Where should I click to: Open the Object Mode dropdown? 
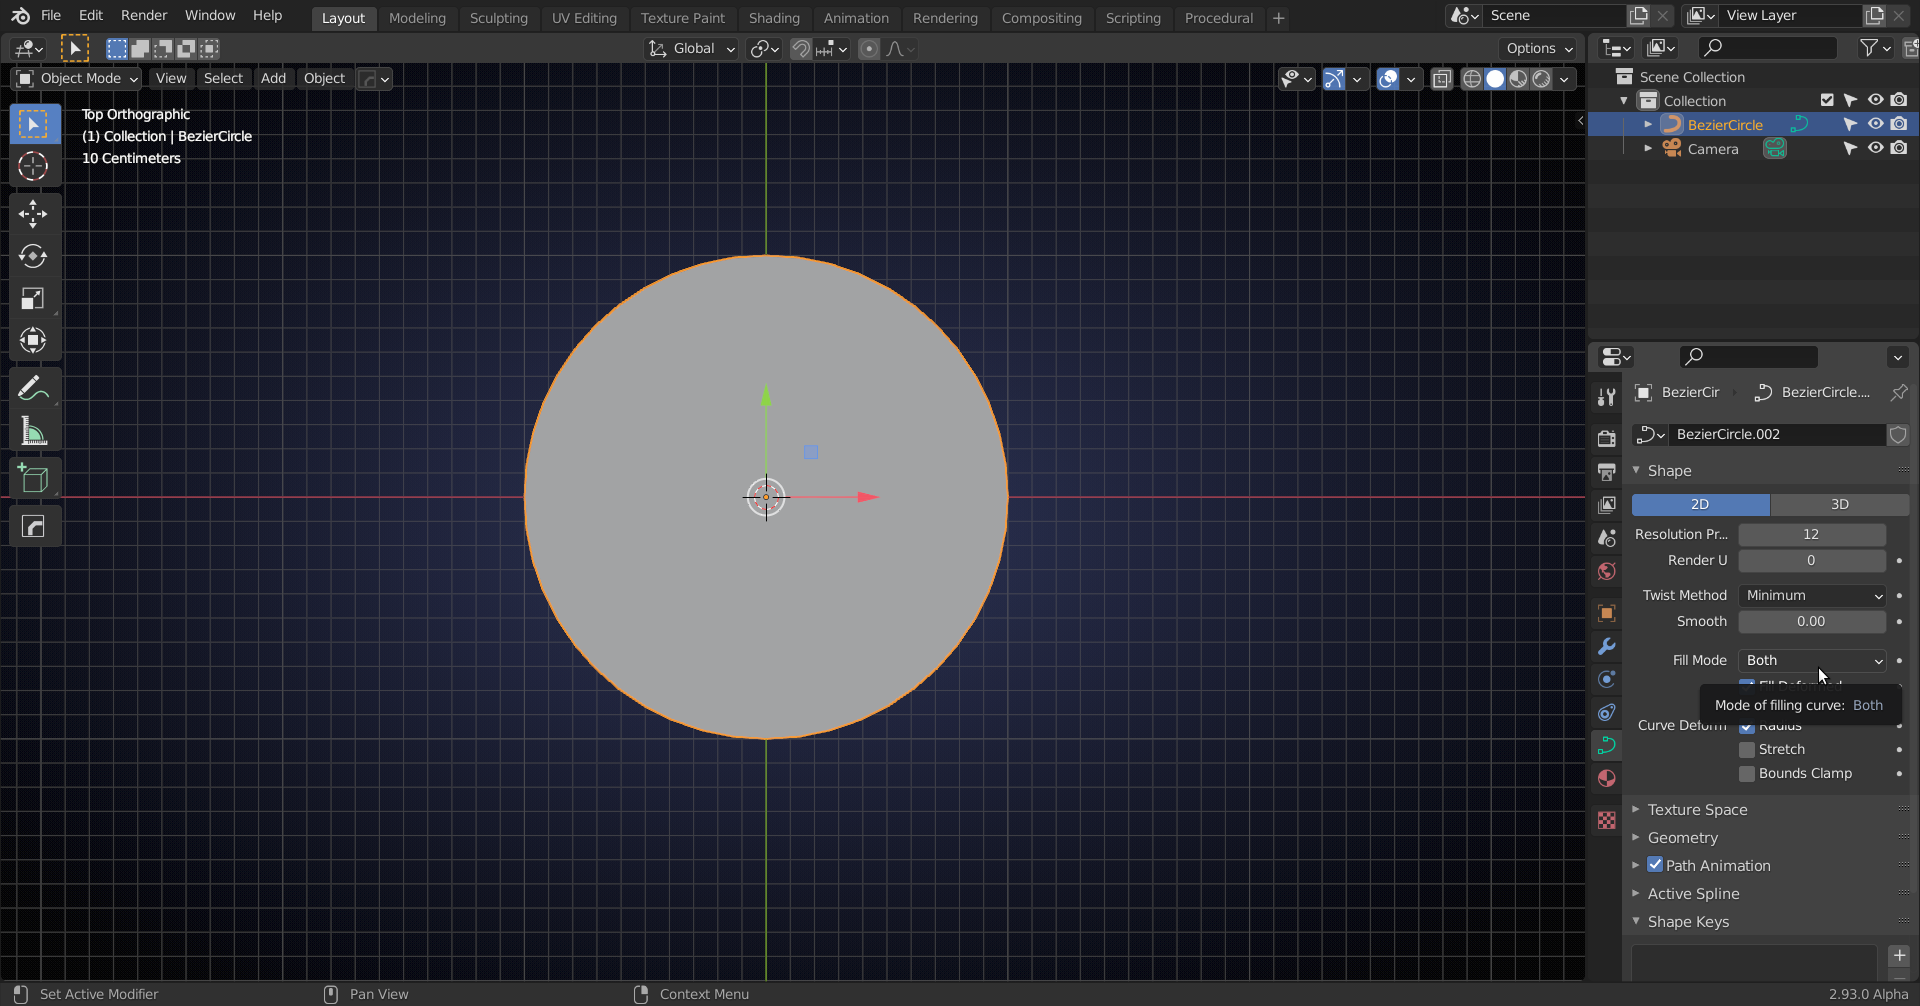77,78
